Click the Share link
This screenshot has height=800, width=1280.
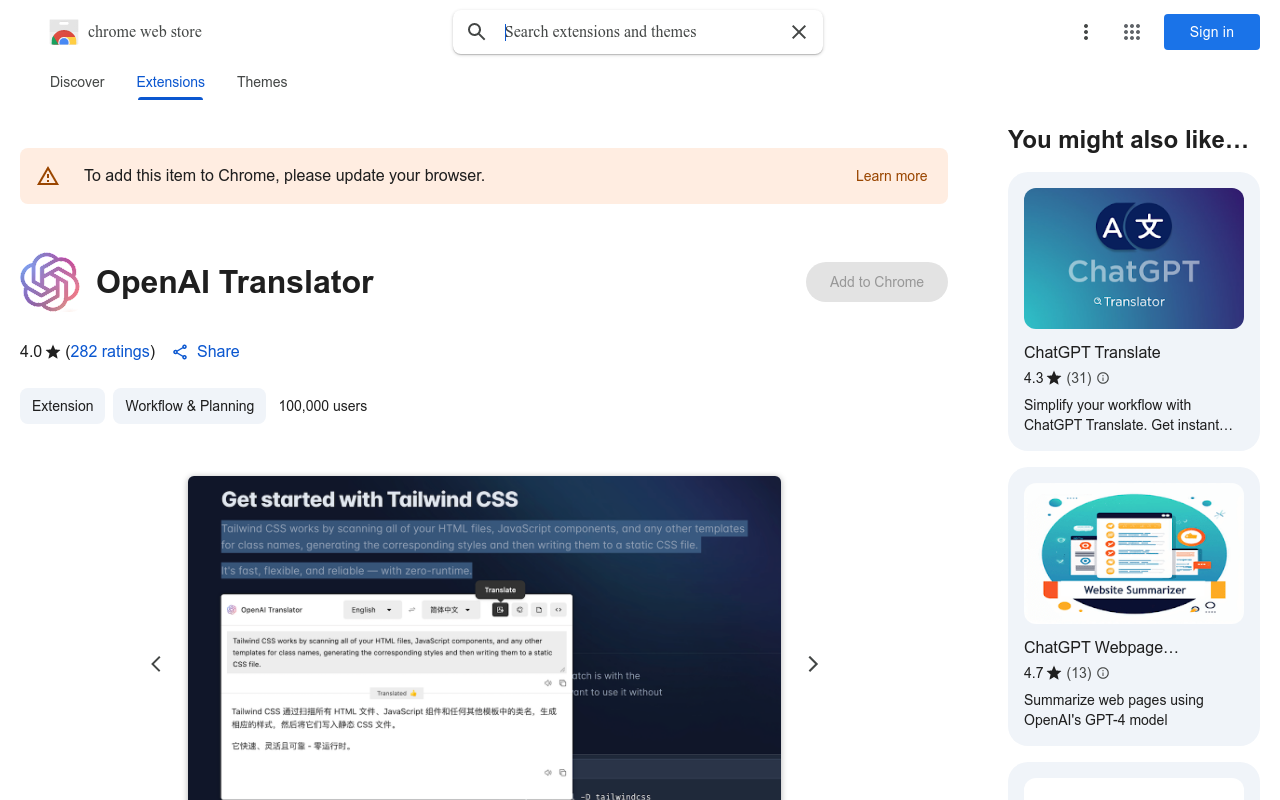[206, 351]
